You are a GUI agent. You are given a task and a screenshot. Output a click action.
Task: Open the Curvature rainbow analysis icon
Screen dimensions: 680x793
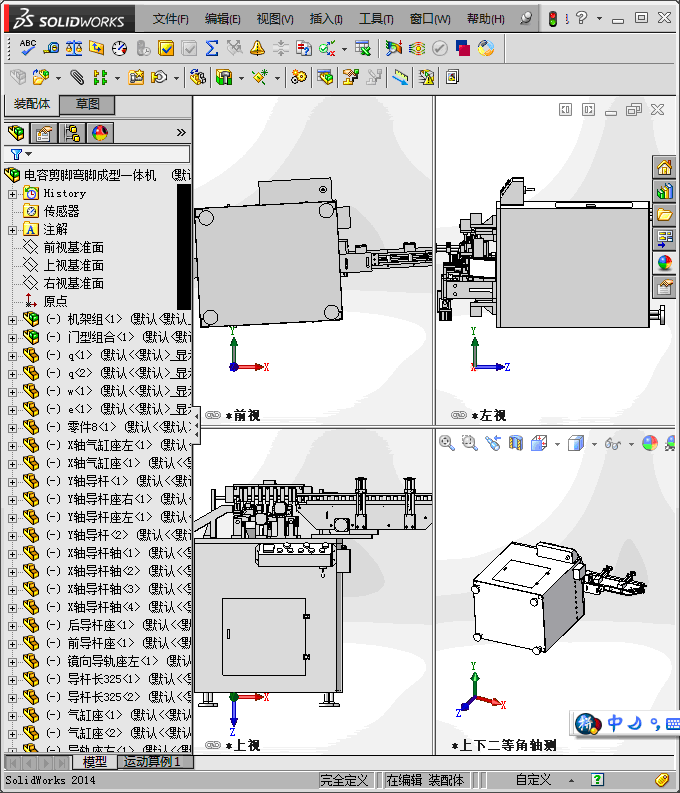(417, 48)
